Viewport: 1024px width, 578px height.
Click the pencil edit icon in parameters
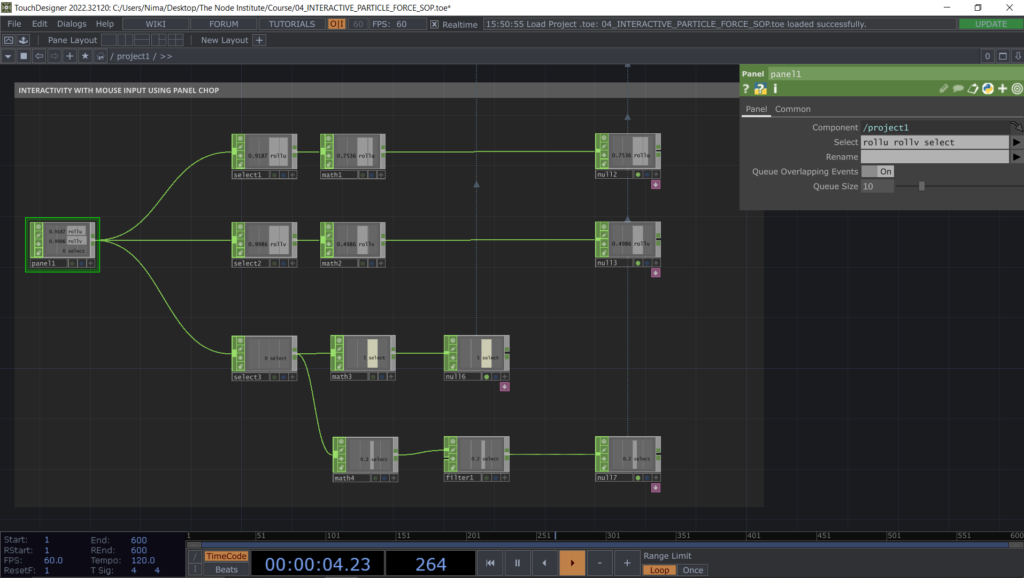click(944, 89)
